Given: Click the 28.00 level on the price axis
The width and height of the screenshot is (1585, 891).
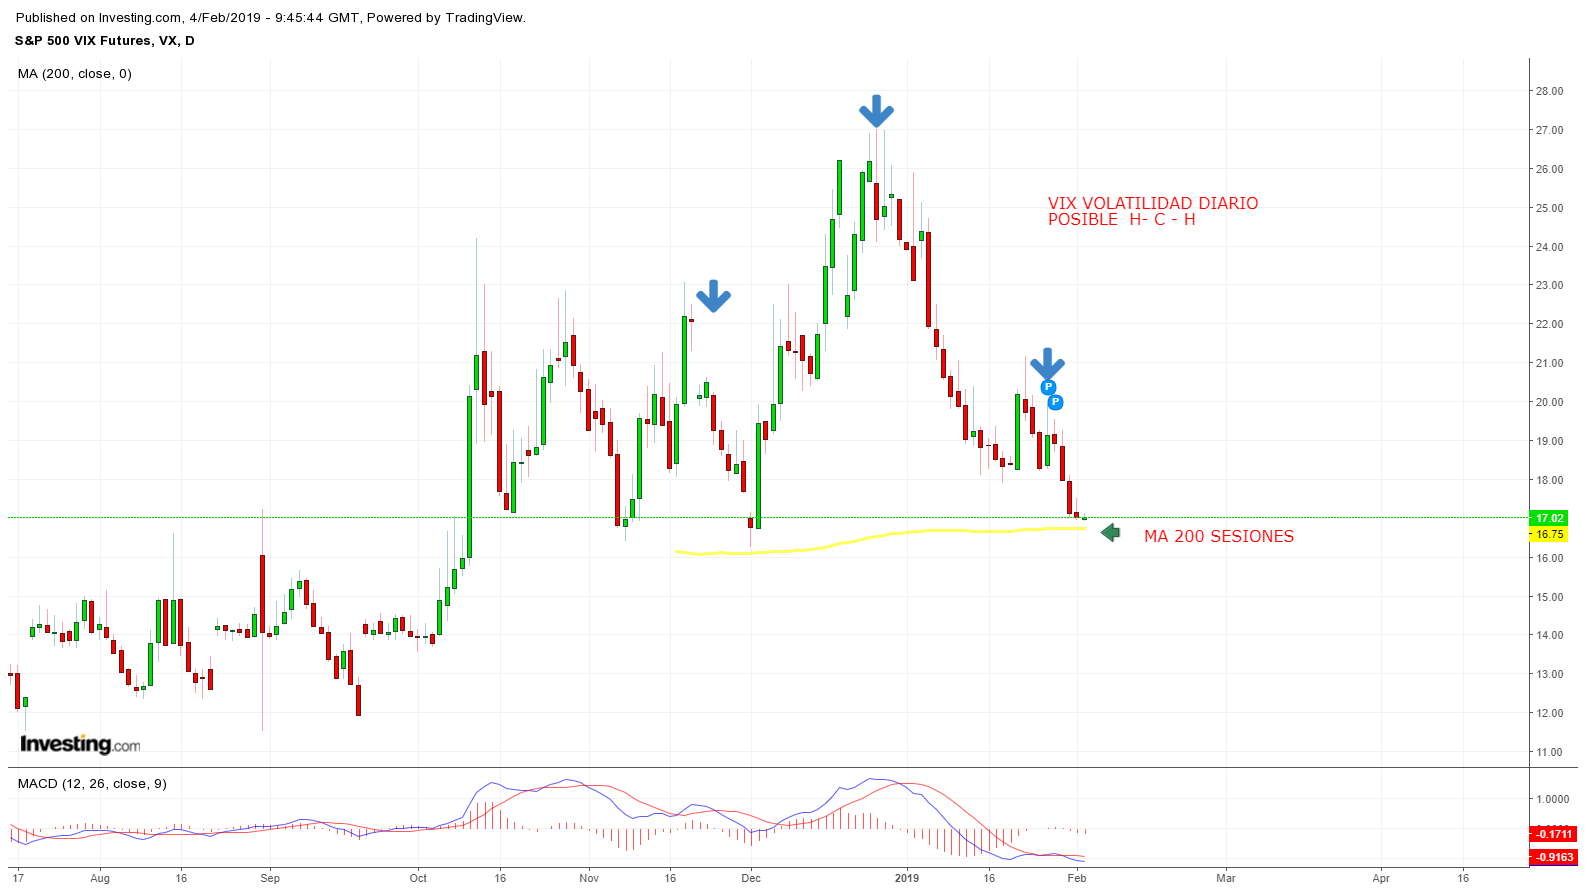Looking at the screenshot, I should [1549, 91].
